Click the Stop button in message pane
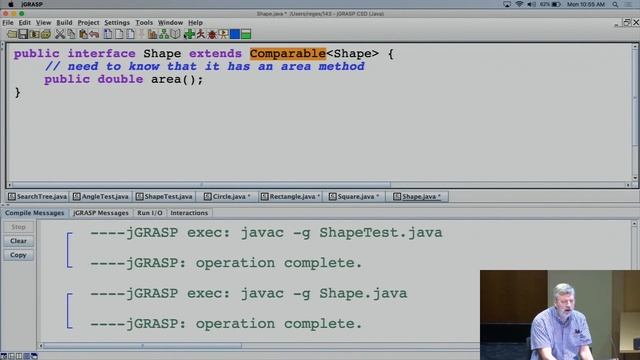 [18, 227]
